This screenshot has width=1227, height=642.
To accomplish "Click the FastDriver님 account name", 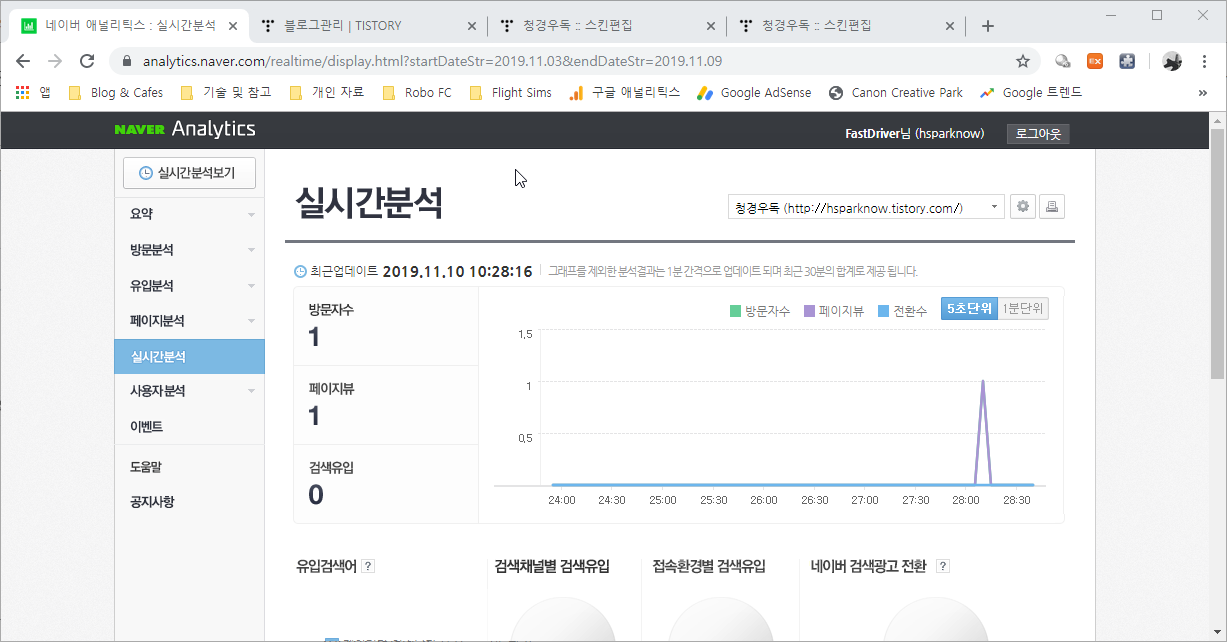I will 915,133.
